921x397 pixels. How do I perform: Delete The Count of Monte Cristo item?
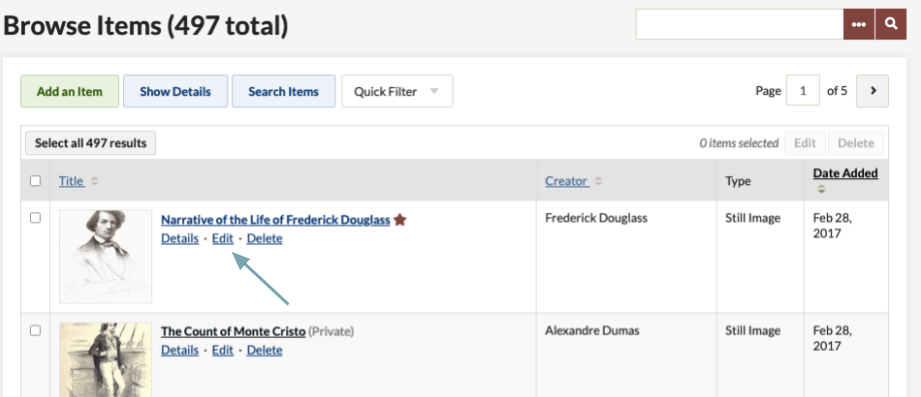pyautogui.click(x=264, y=350)
